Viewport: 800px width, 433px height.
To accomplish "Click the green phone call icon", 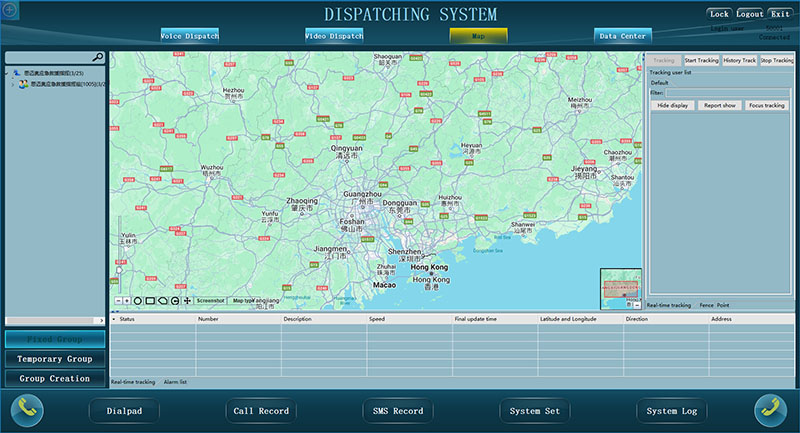I will [x=27, y=410].
